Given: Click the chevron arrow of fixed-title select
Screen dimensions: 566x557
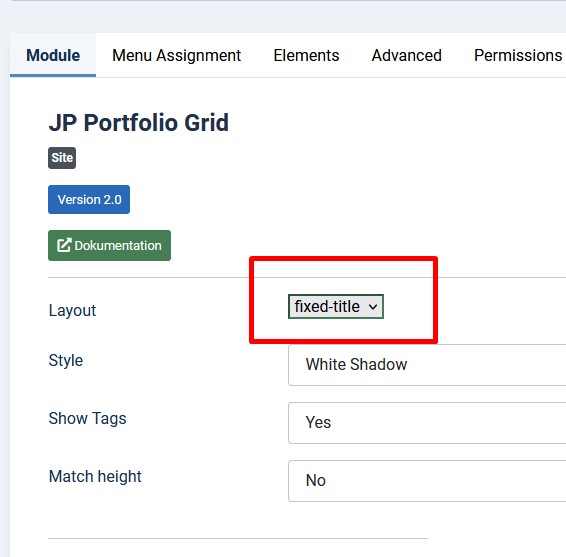Looking at the screenshot, I should (373, 307).
